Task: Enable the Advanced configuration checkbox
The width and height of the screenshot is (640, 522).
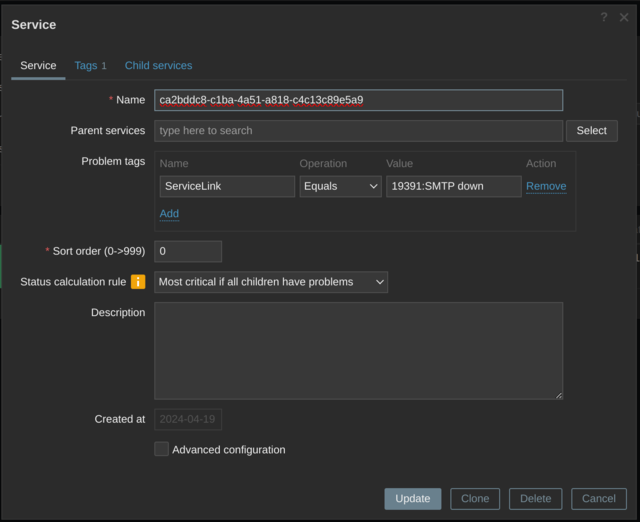Action: [x=161, y=449]
